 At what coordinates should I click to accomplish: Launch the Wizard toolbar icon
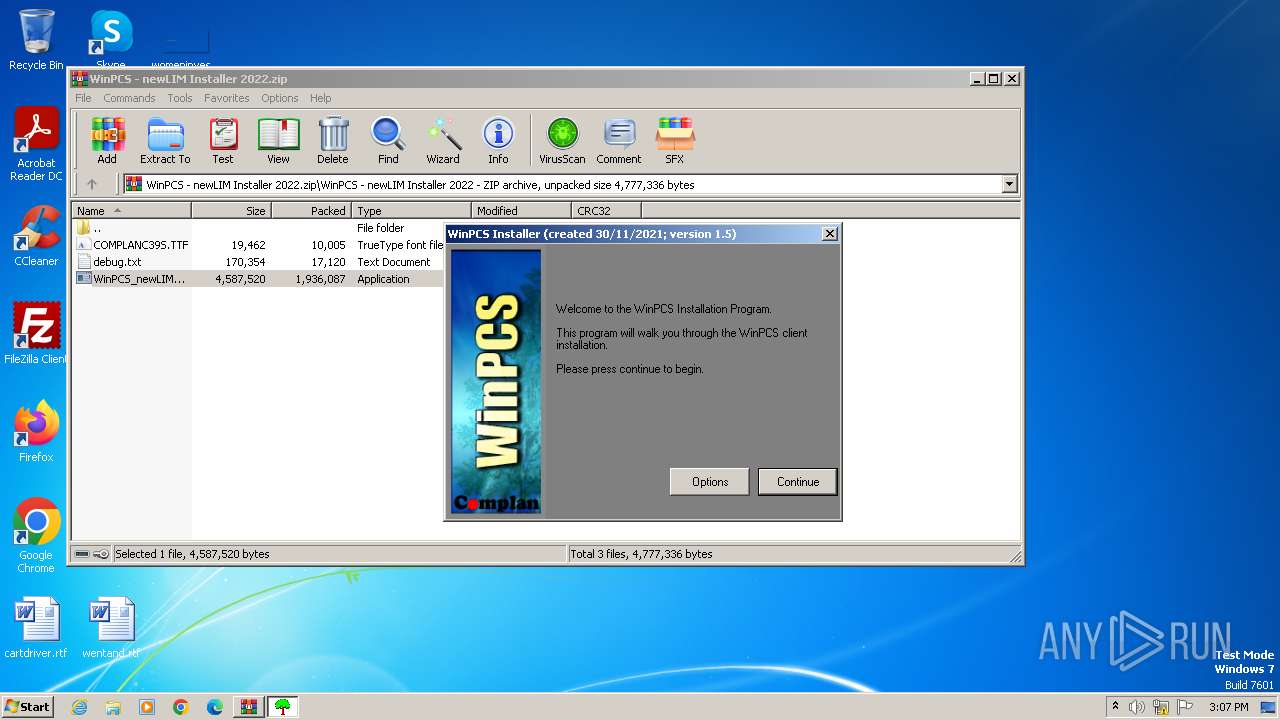[x=443, y=140]
